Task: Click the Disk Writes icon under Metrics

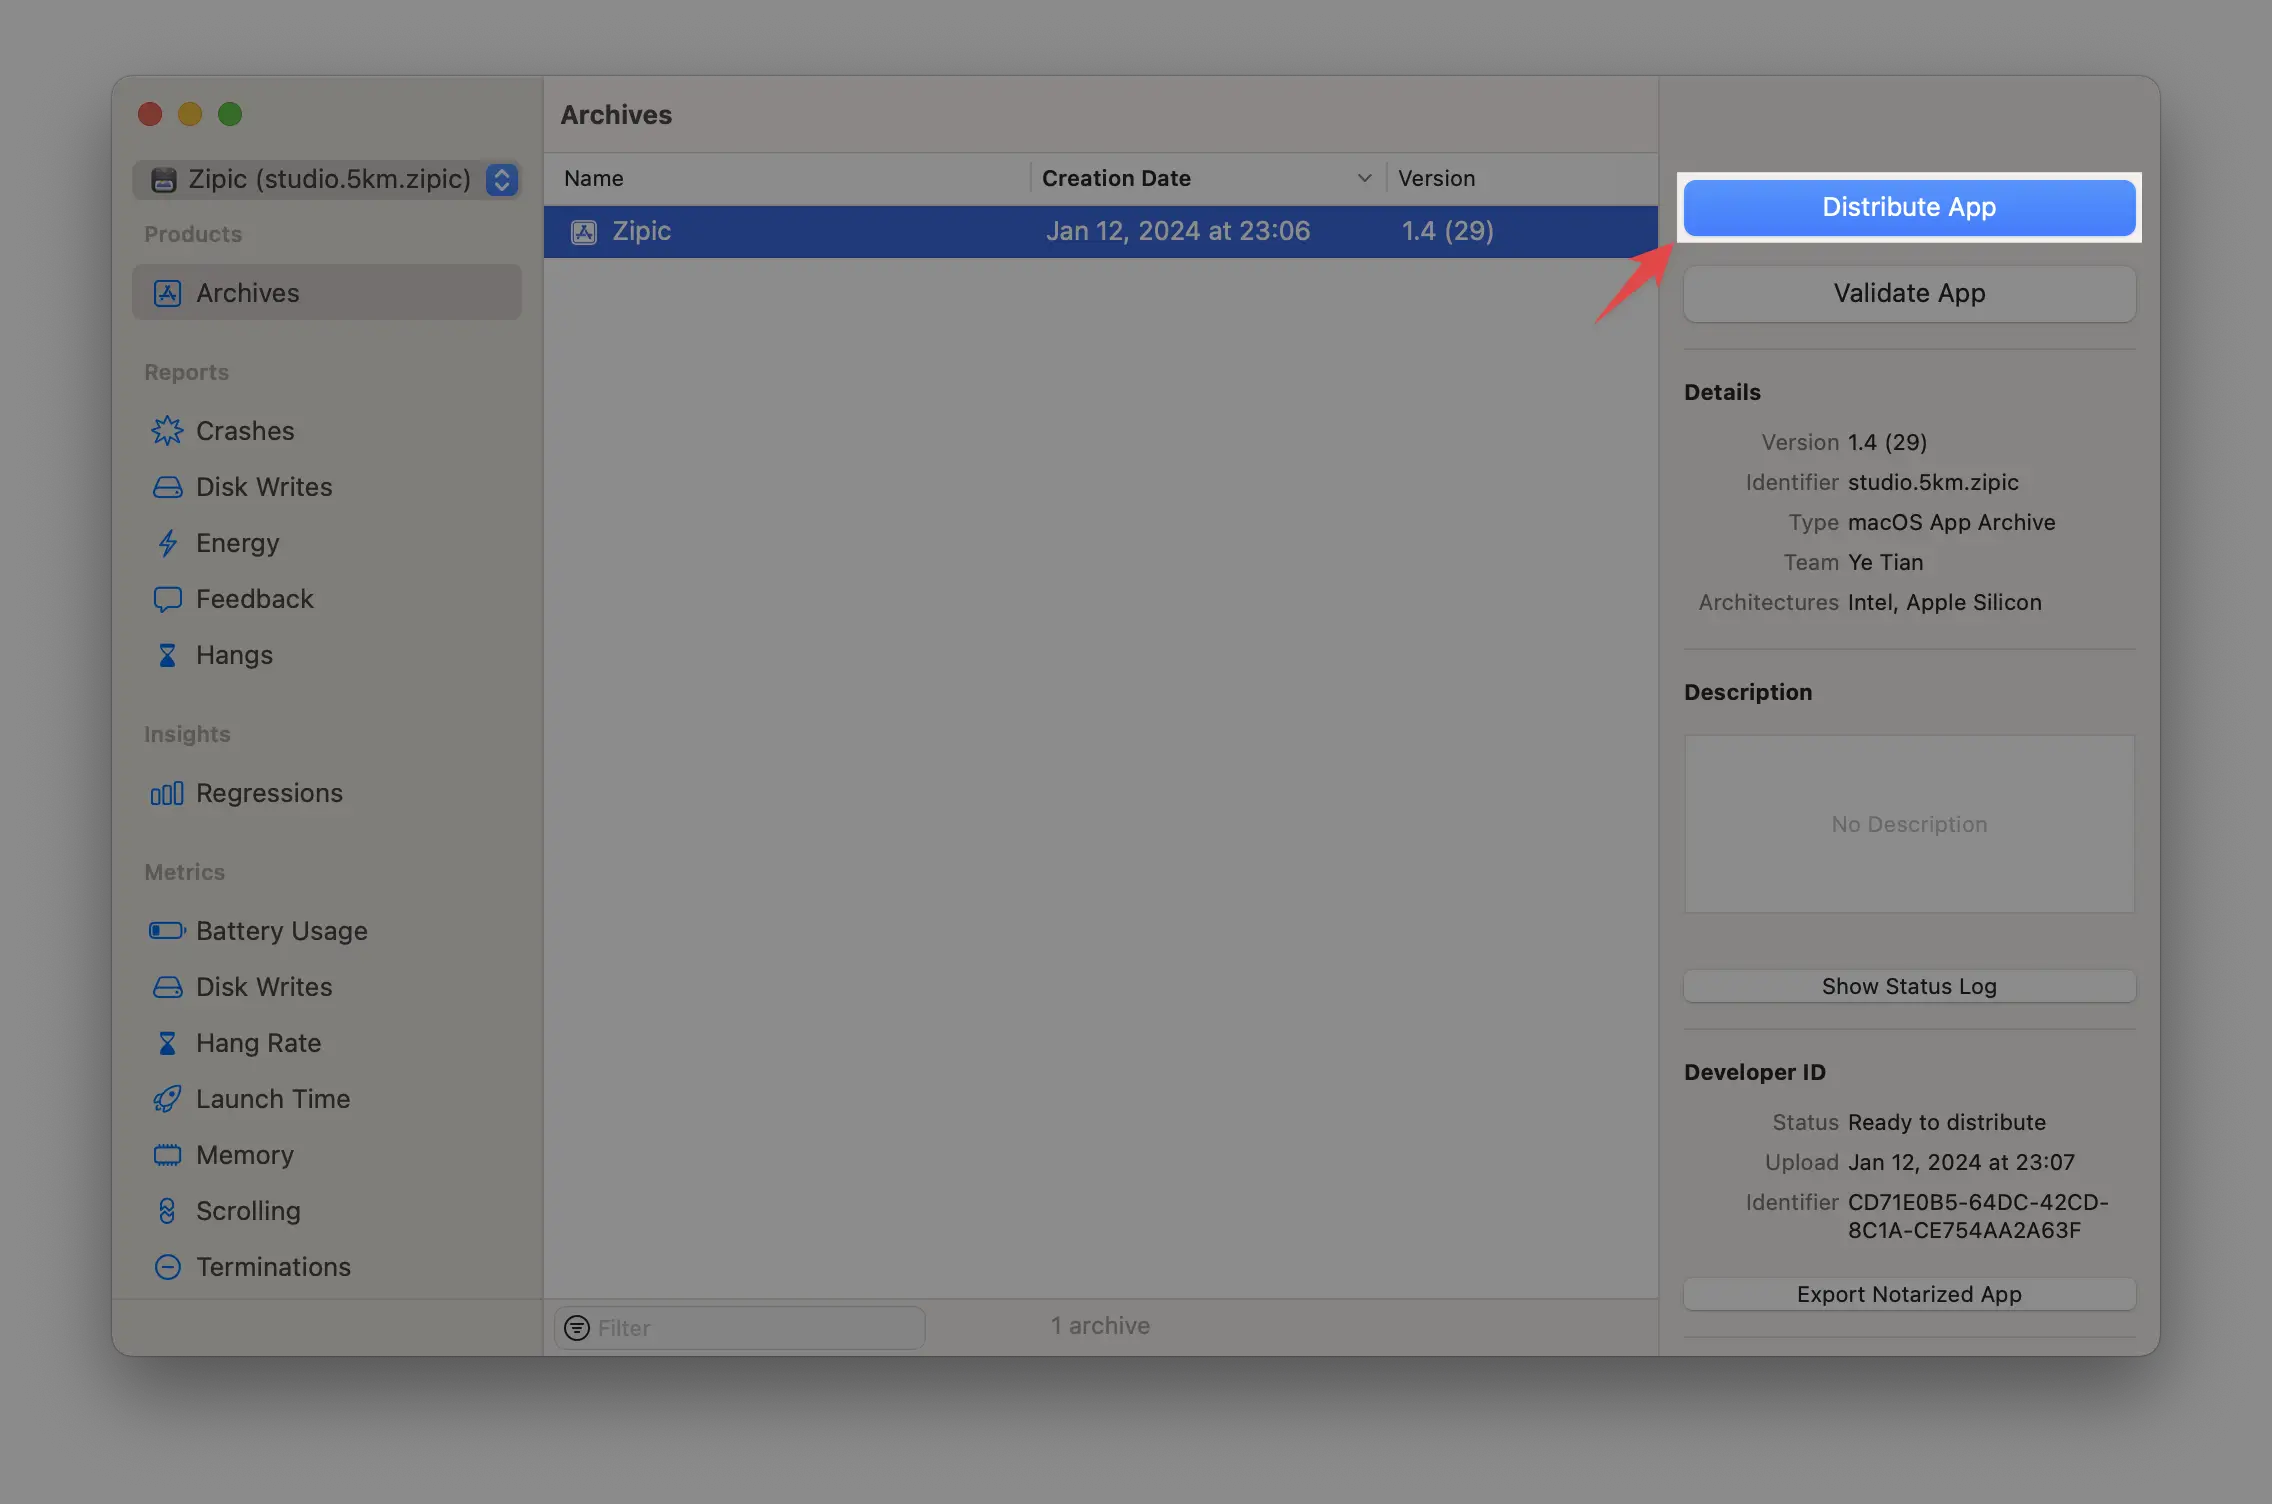Action: tap(167, 987)
